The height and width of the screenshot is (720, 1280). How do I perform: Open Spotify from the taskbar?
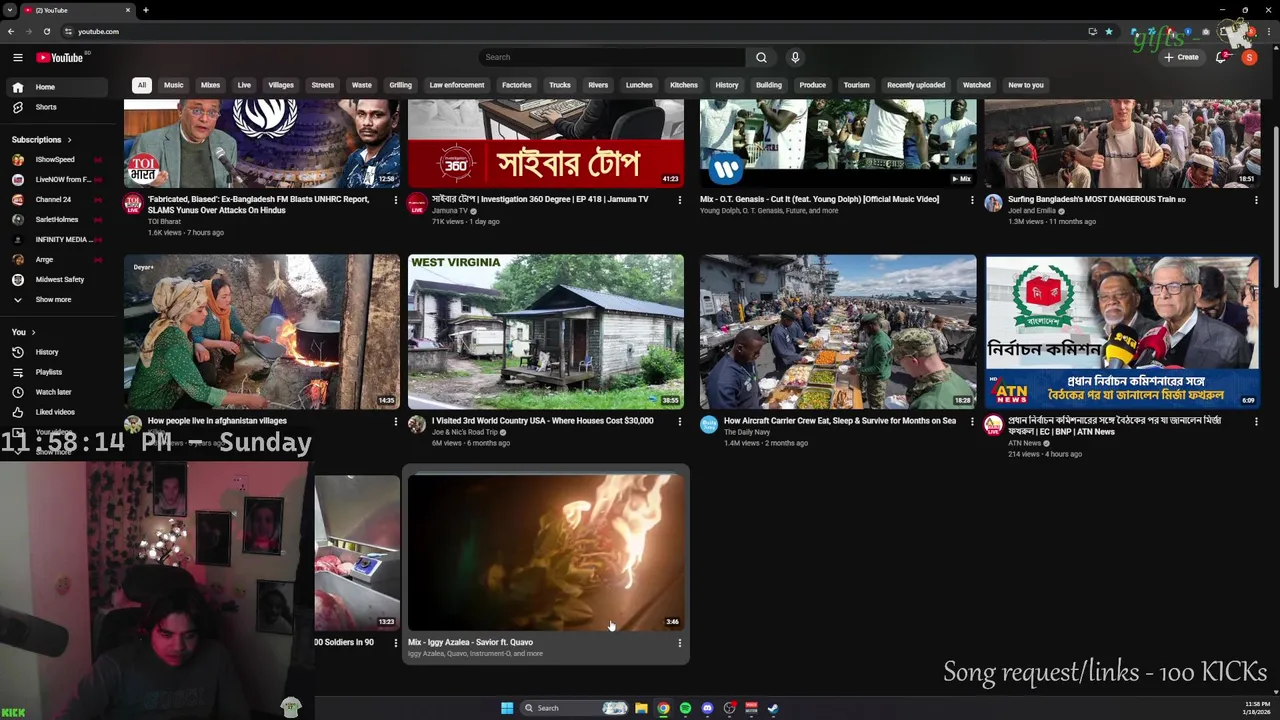click(685, 708)
